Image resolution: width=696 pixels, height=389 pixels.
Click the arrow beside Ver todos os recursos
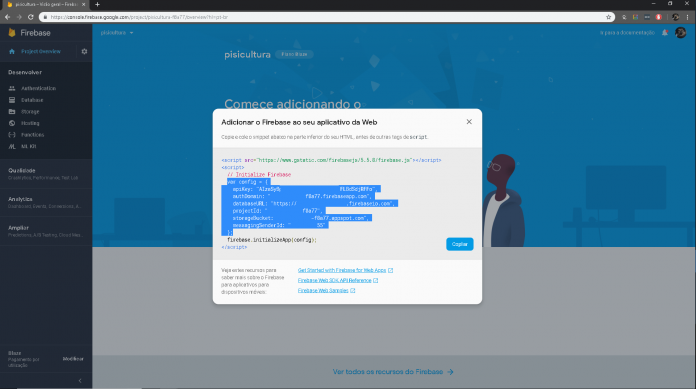tap(450, 372)
